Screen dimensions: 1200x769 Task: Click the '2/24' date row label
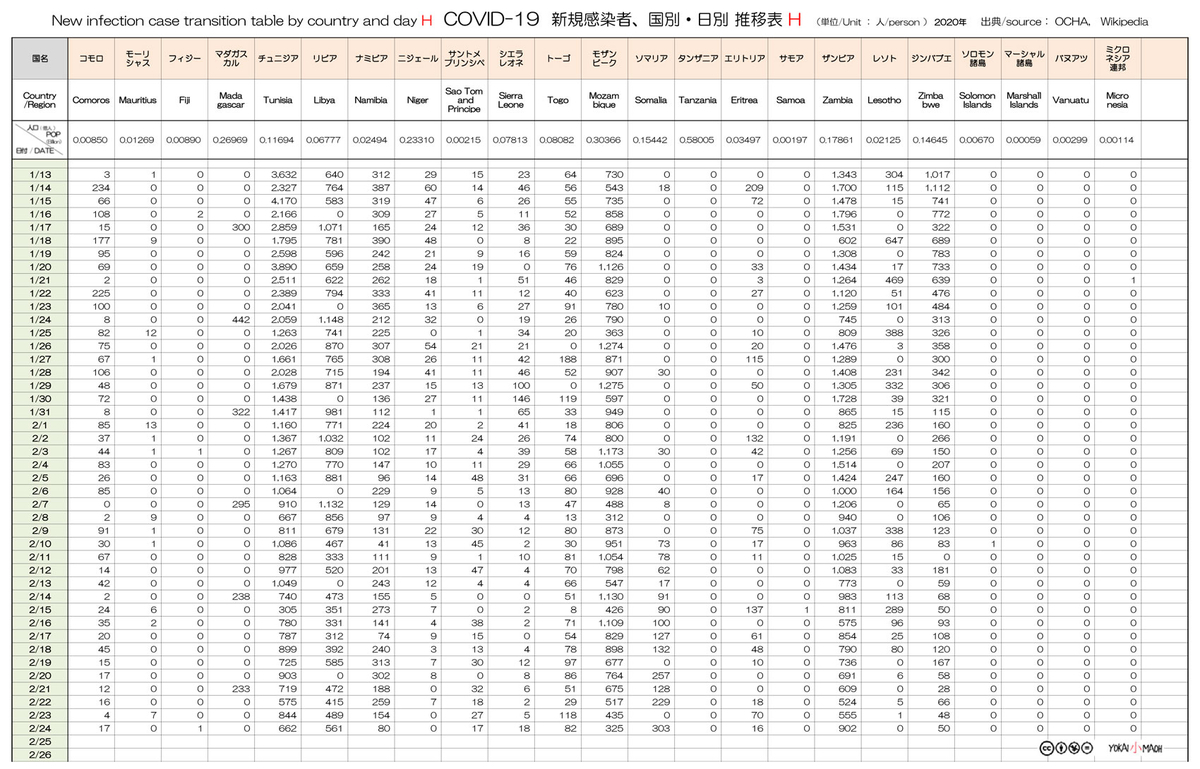40,729
